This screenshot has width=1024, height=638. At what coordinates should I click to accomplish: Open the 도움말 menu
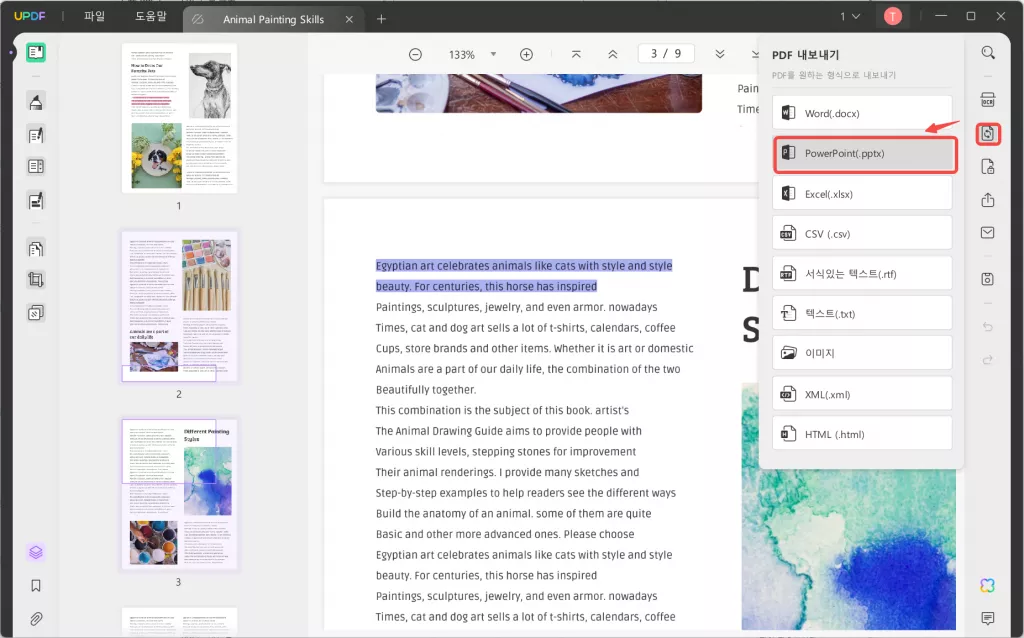(151, 16)
